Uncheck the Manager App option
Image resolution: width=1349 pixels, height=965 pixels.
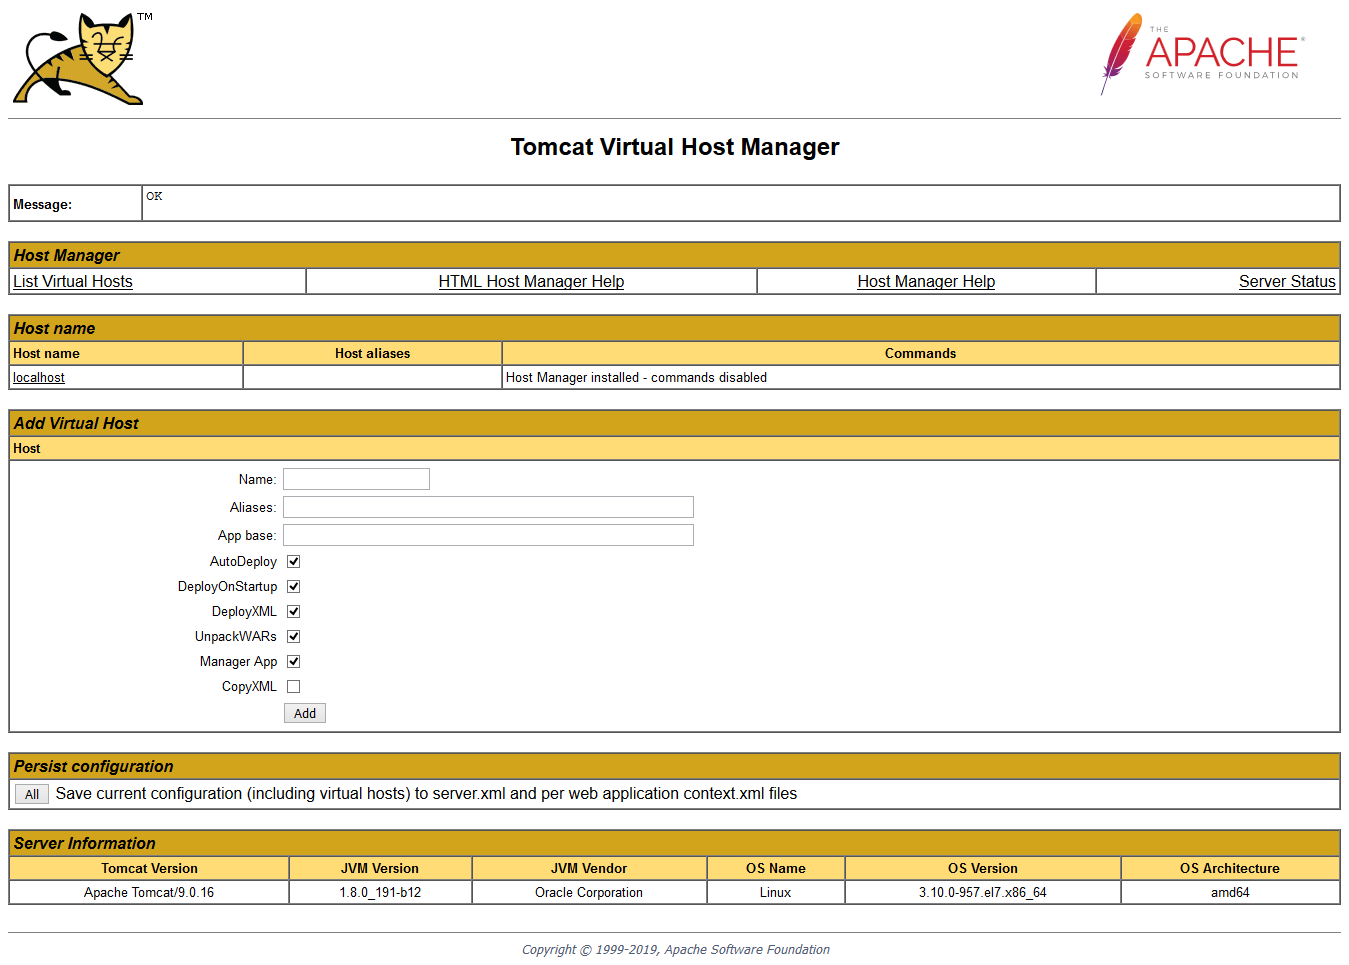(x=293, y=661)
